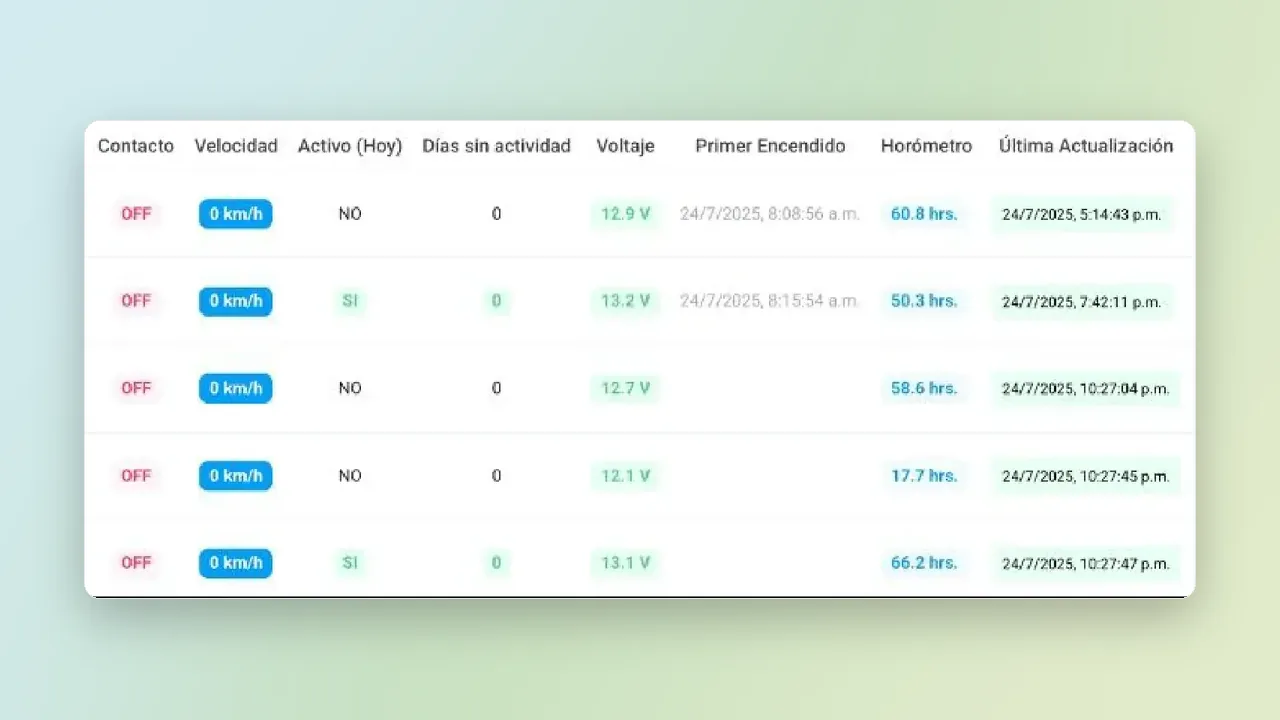This screenshot has height=720, width=1280.
Task: Click the 10:27:04 p.m. last update timestamp
Action: (1086, 389)
